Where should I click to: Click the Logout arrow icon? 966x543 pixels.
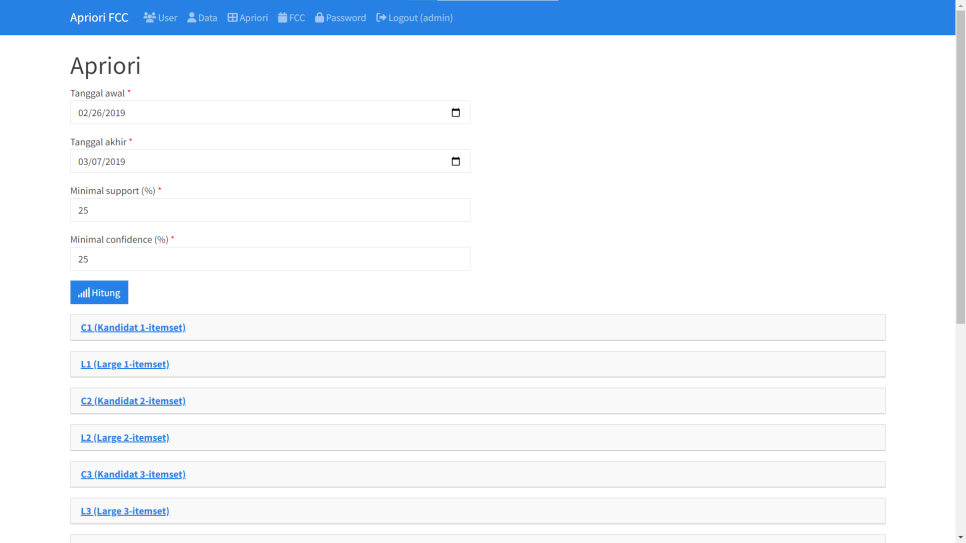(x=381, y=18)
